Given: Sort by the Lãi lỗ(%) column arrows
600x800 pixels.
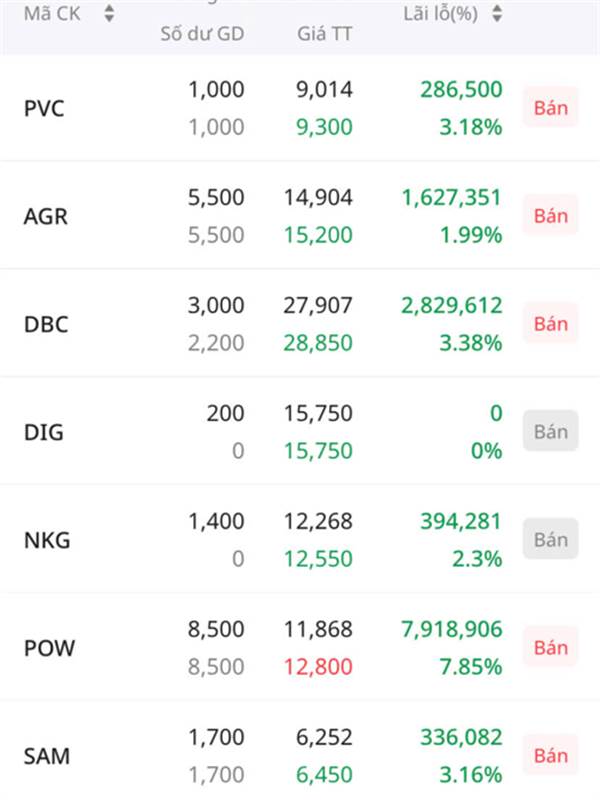Looking at the screenshot, I should click(x=497, y=14).
